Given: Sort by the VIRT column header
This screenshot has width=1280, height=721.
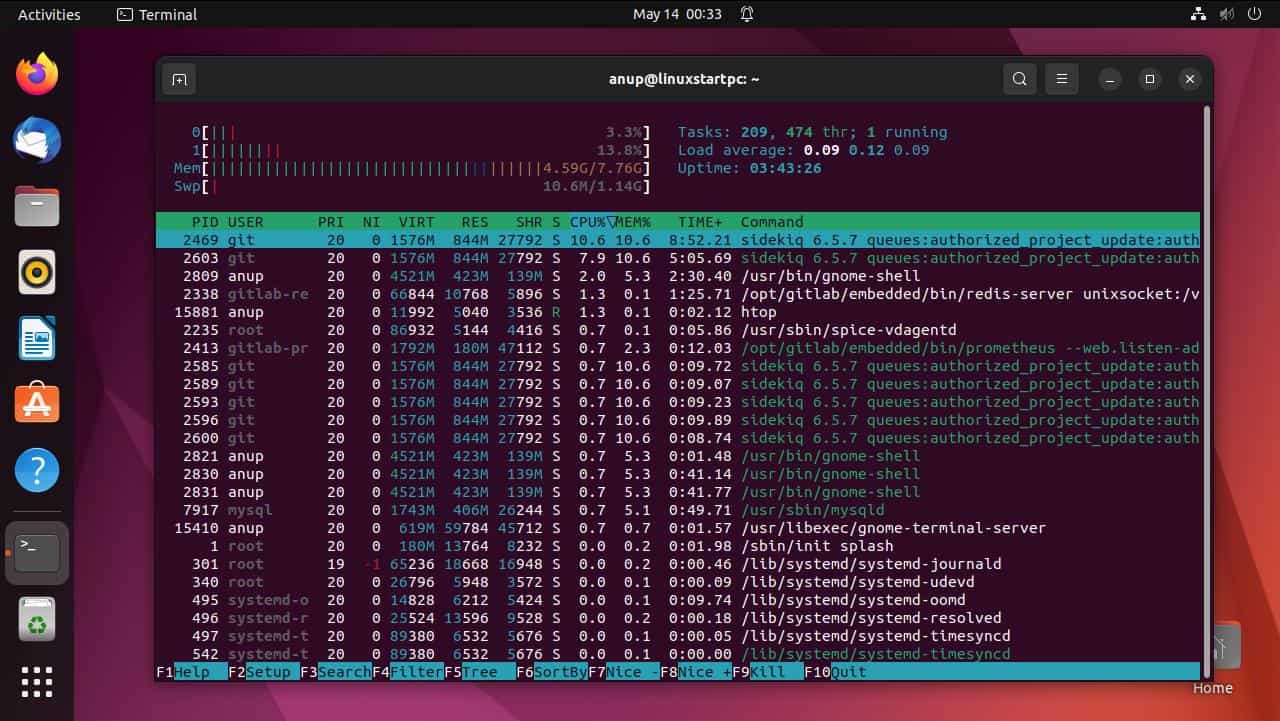Looking at the screenshot, I should click(417, 222).
